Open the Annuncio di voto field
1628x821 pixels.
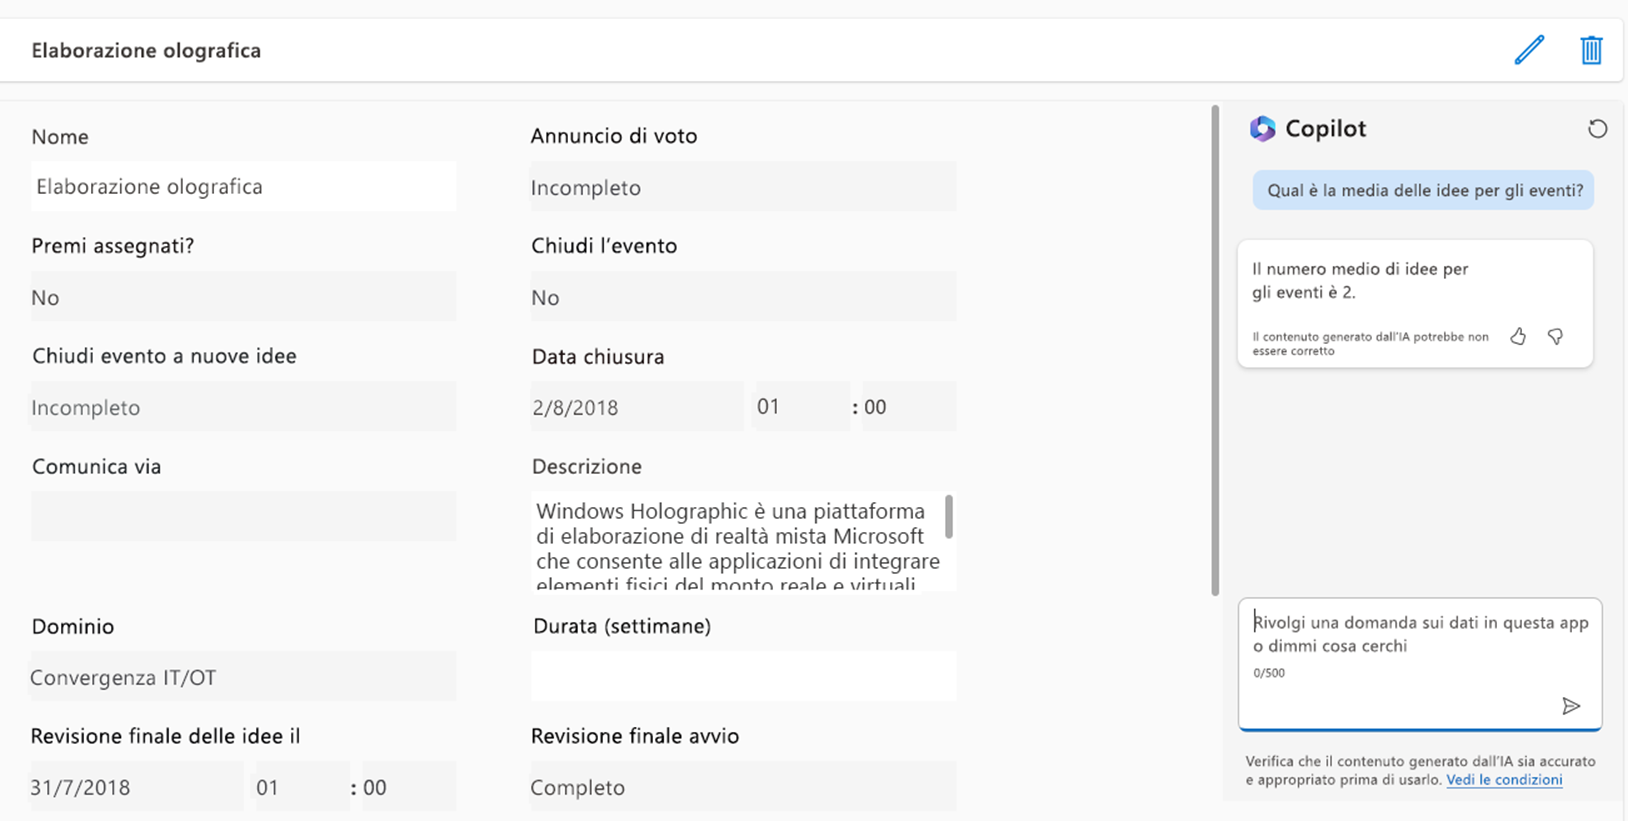[x=743, y=187]
